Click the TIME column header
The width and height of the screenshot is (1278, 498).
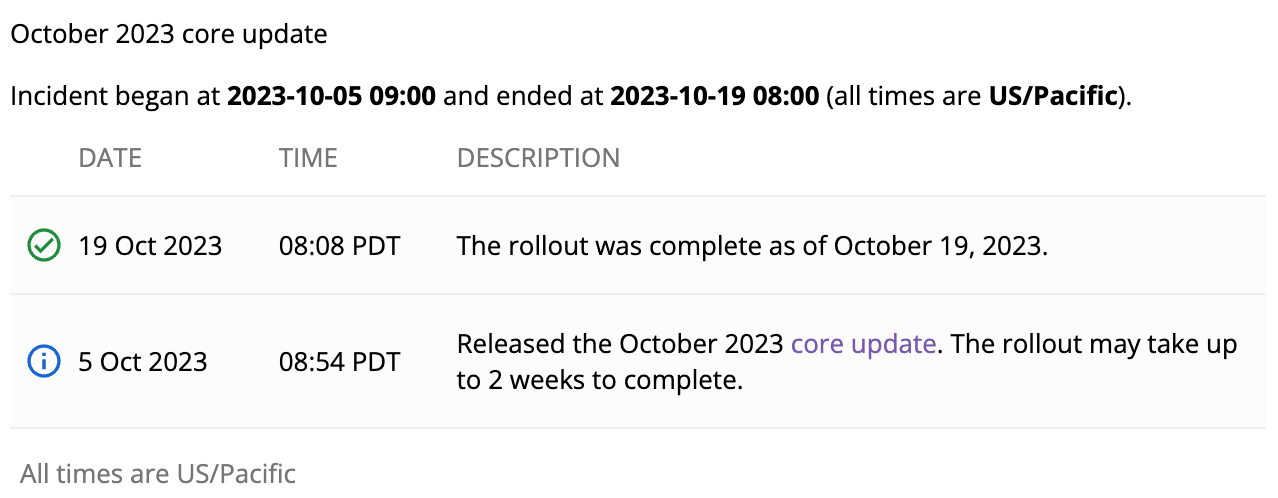pos(308,158)
